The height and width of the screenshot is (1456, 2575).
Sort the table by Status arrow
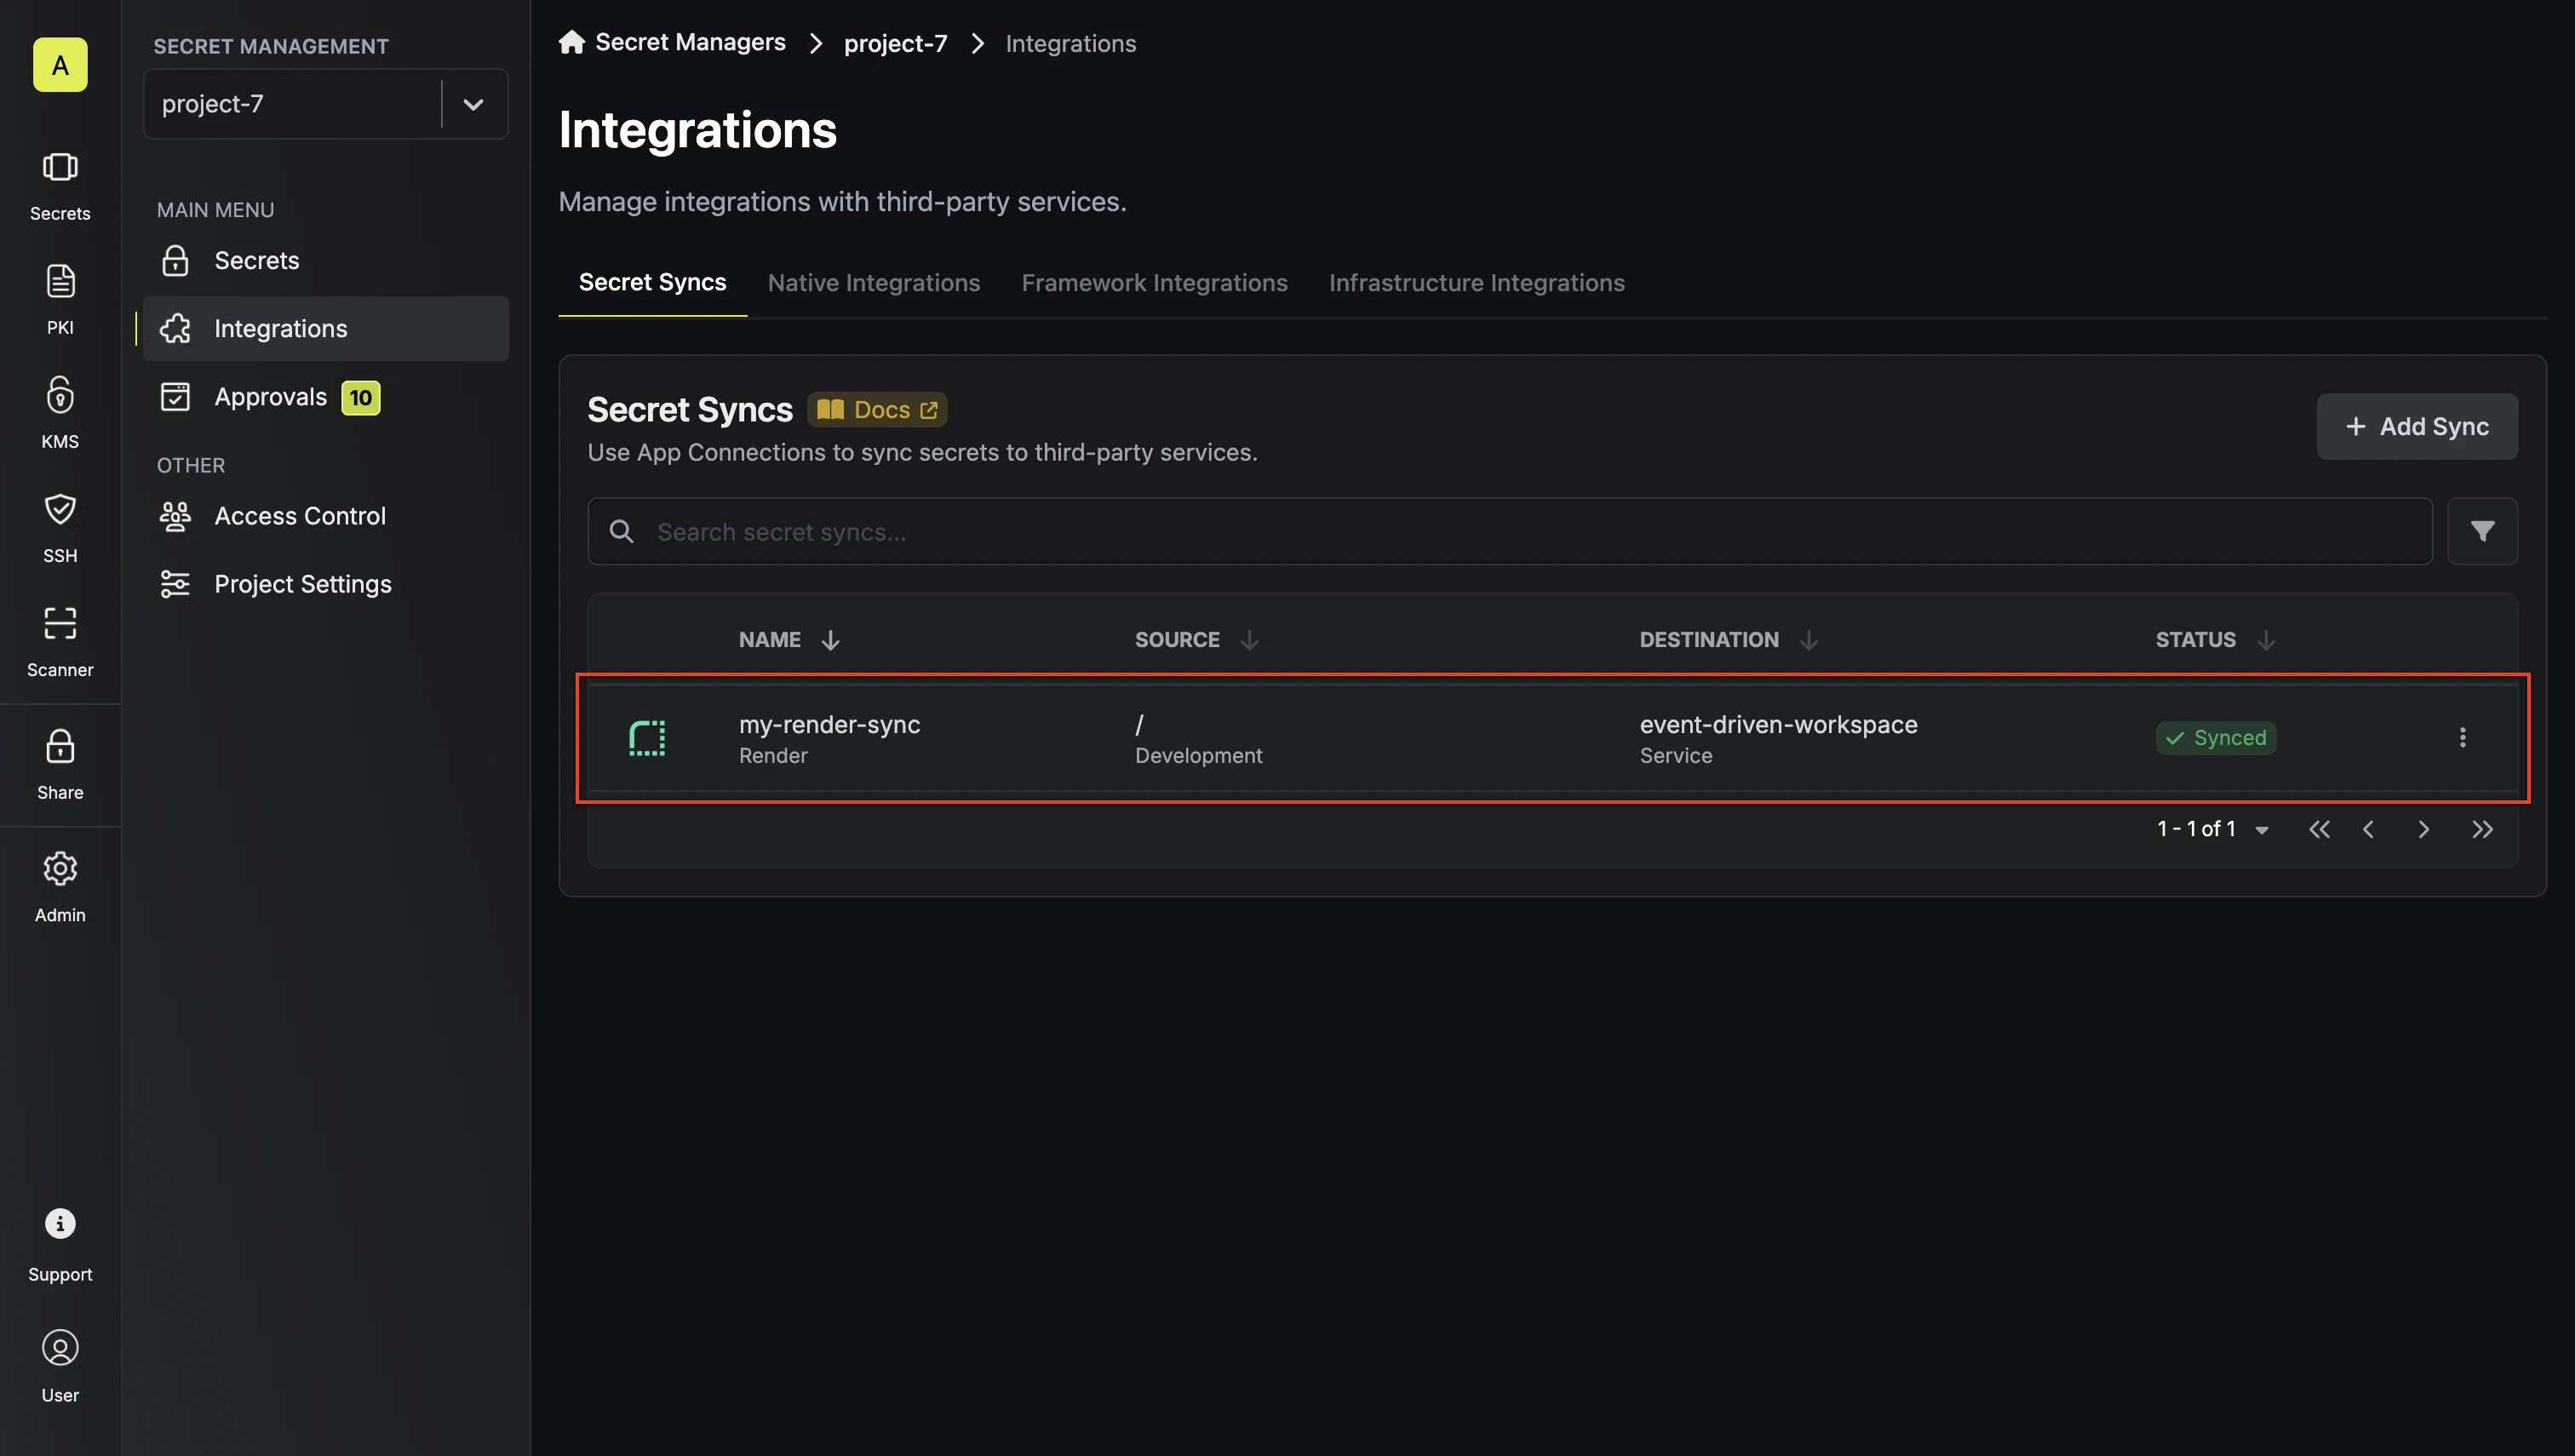[x=2266, y=640]
